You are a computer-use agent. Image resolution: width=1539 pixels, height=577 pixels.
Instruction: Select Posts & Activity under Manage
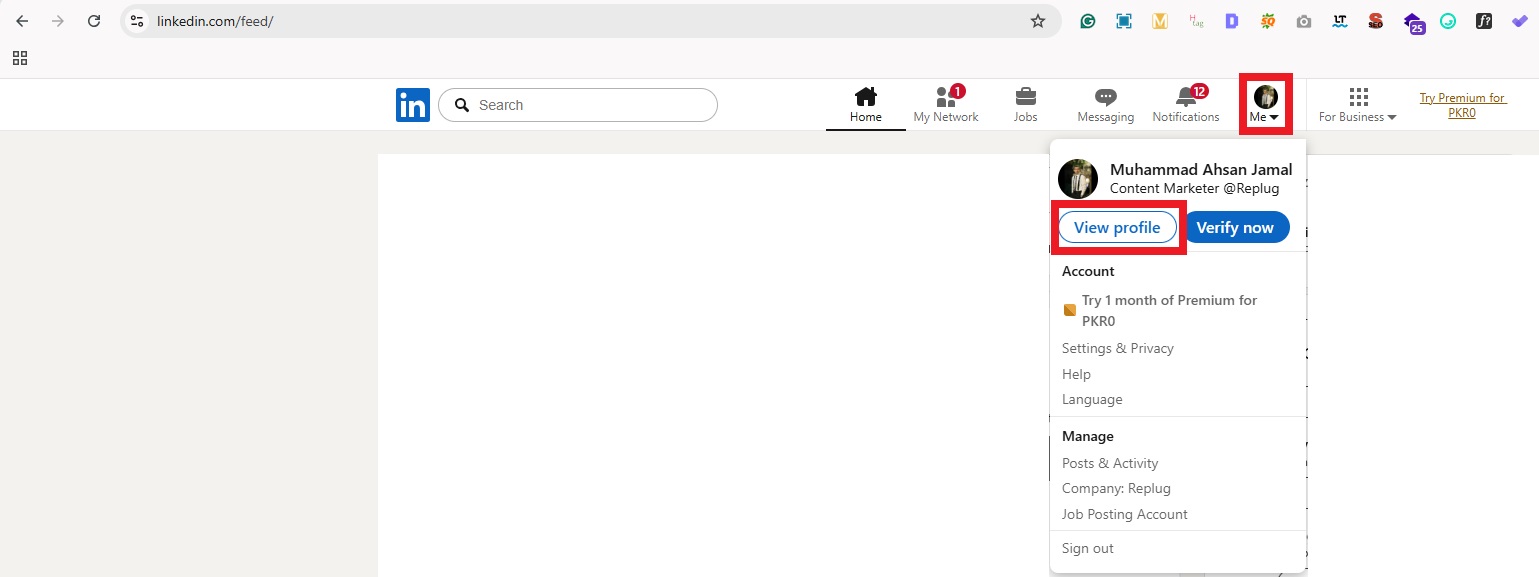click(x=1110, y=463)
